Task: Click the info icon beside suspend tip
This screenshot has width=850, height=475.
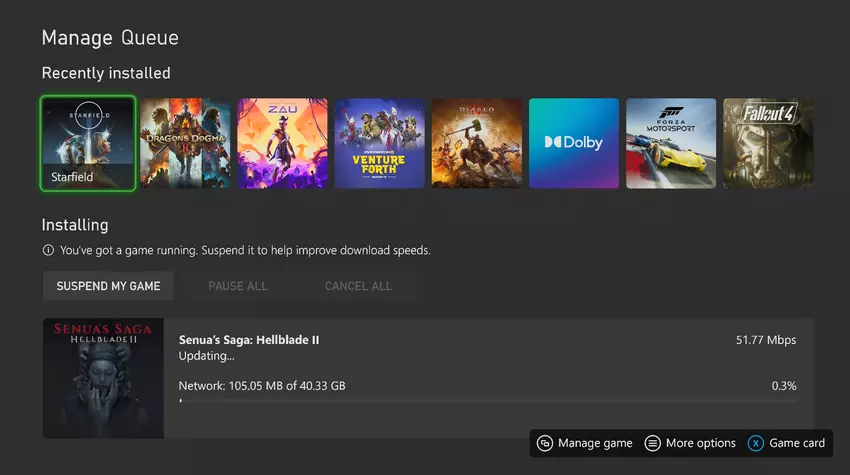Action: coord(48,250)
